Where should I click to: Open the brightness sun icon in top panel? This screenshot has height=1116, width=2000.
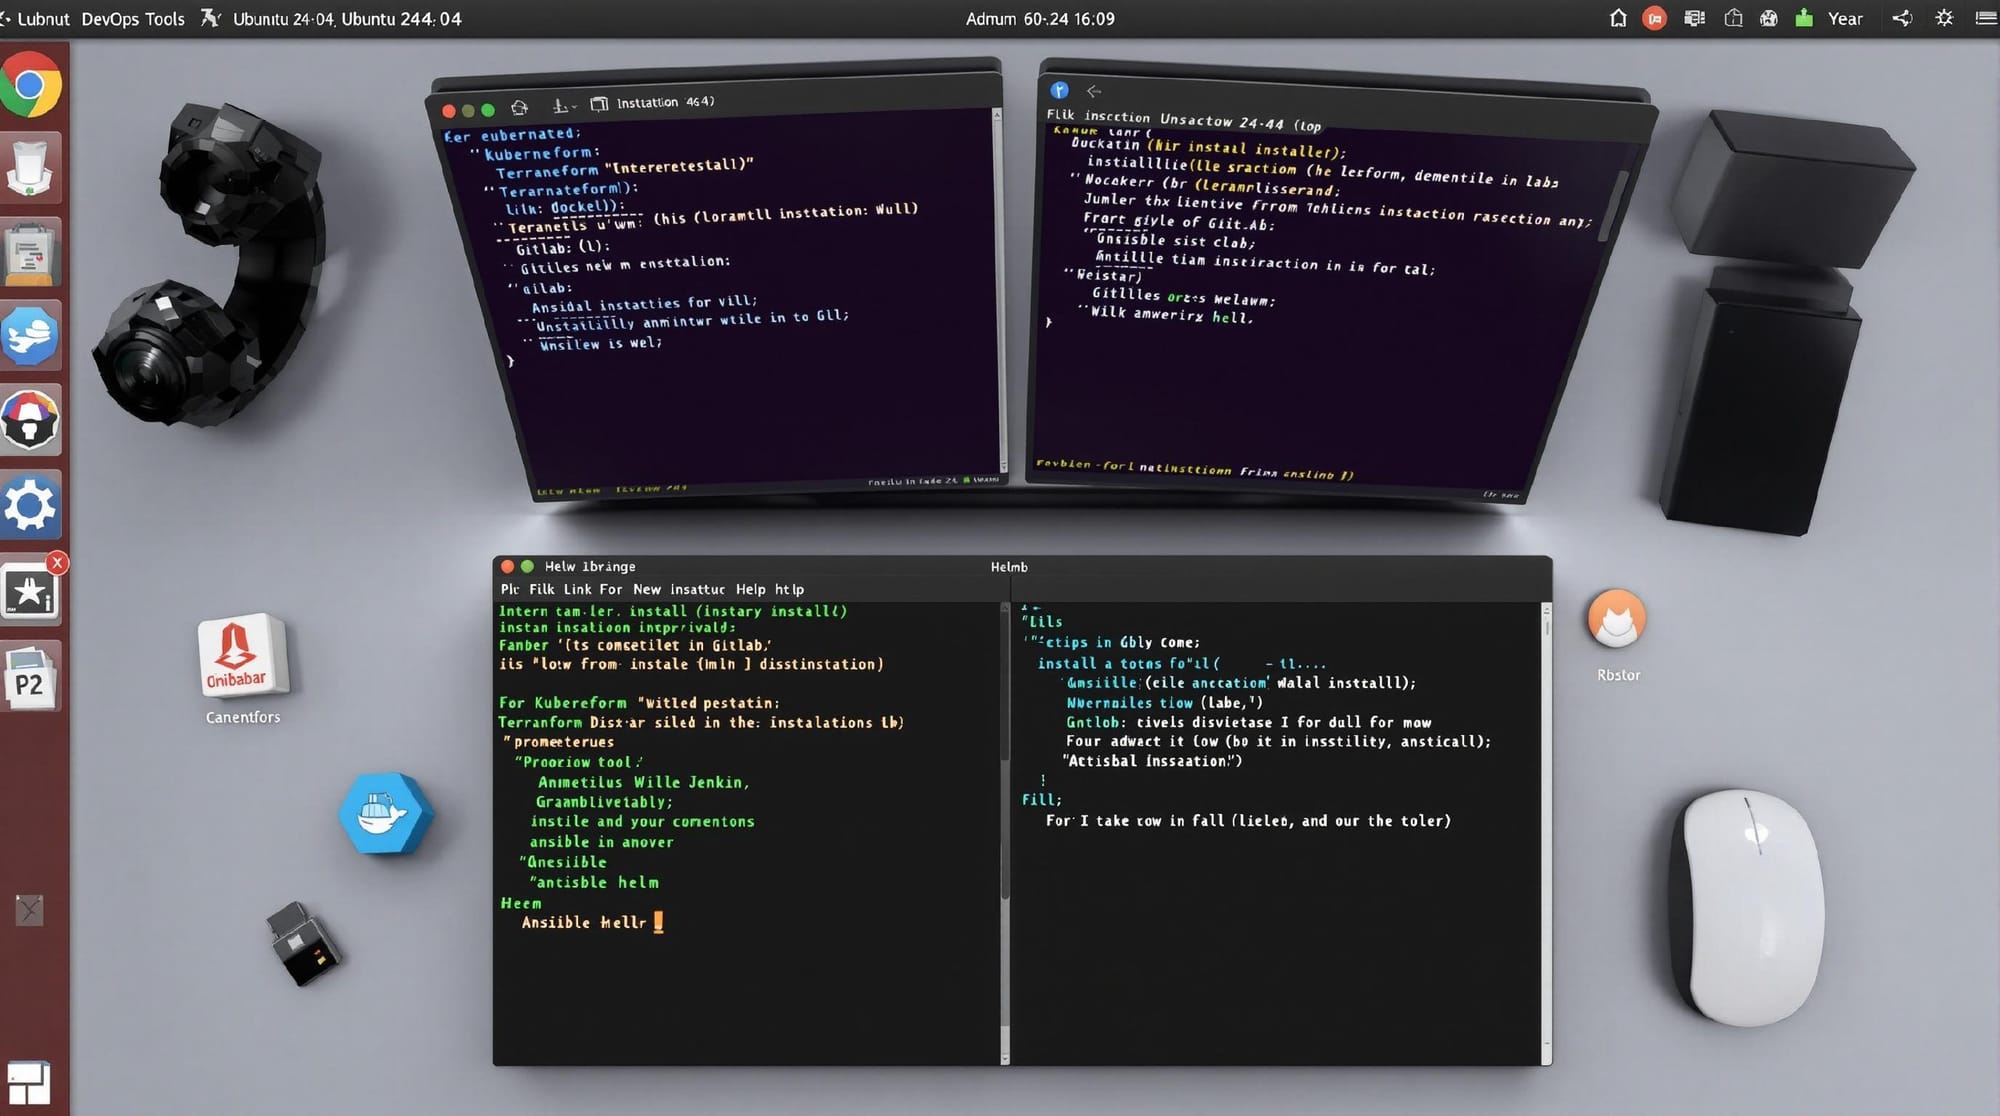coord(1944,18)
